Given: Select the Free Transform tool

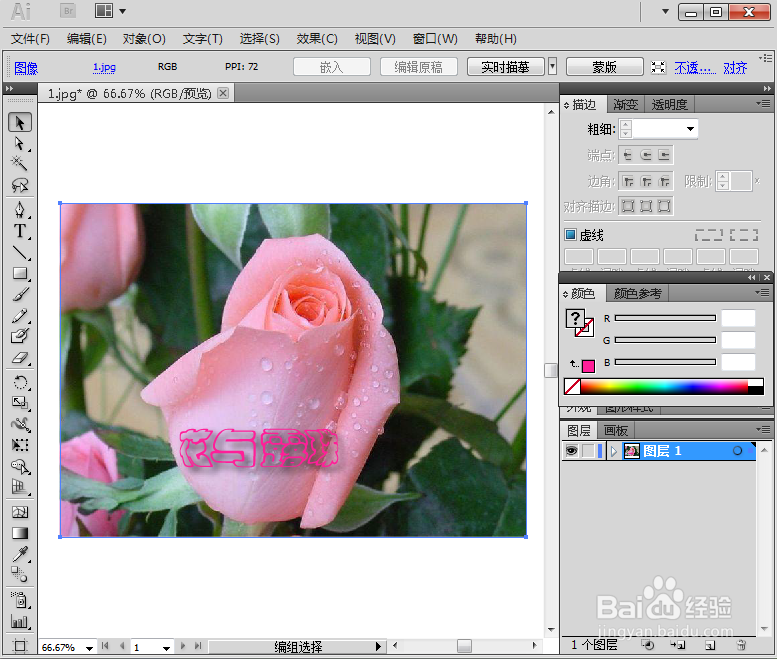Looking at the screenshot, I should [20, 445].
